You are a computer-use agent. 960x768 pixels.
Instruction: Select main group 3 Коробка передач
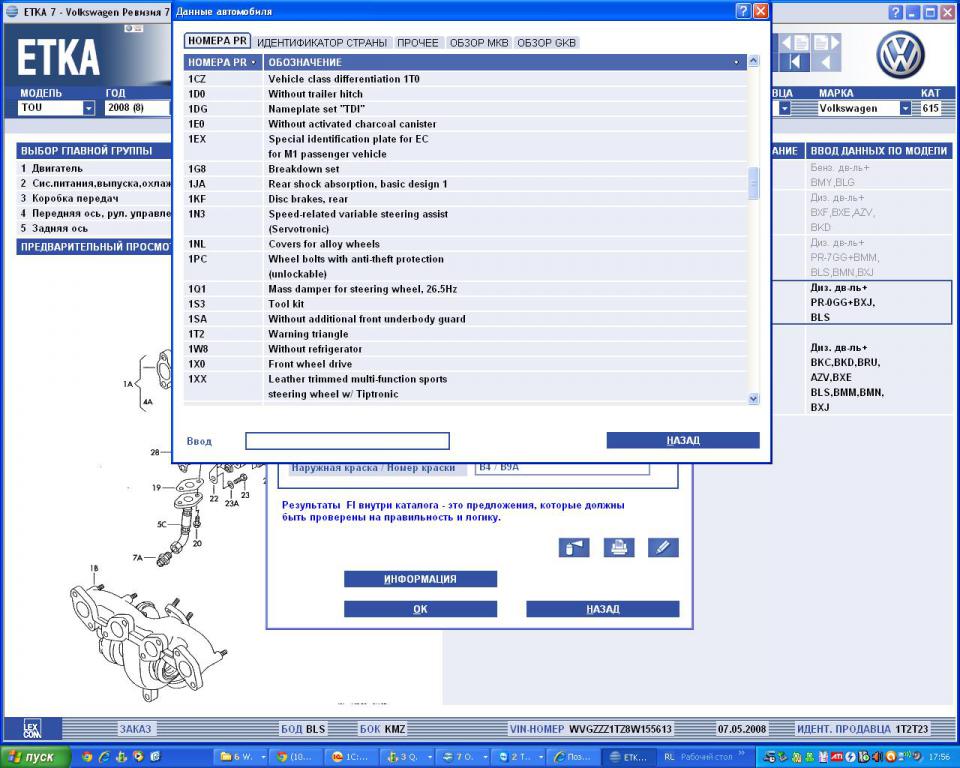point(95,198)
